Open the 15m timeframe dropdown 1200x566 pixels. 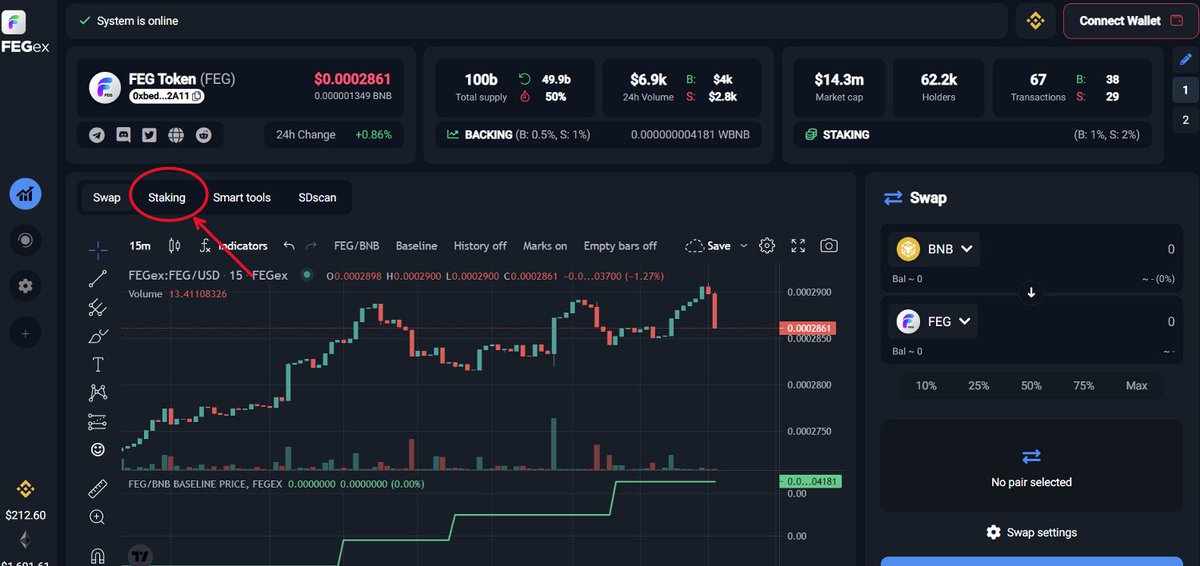click(x=140, y=246)
